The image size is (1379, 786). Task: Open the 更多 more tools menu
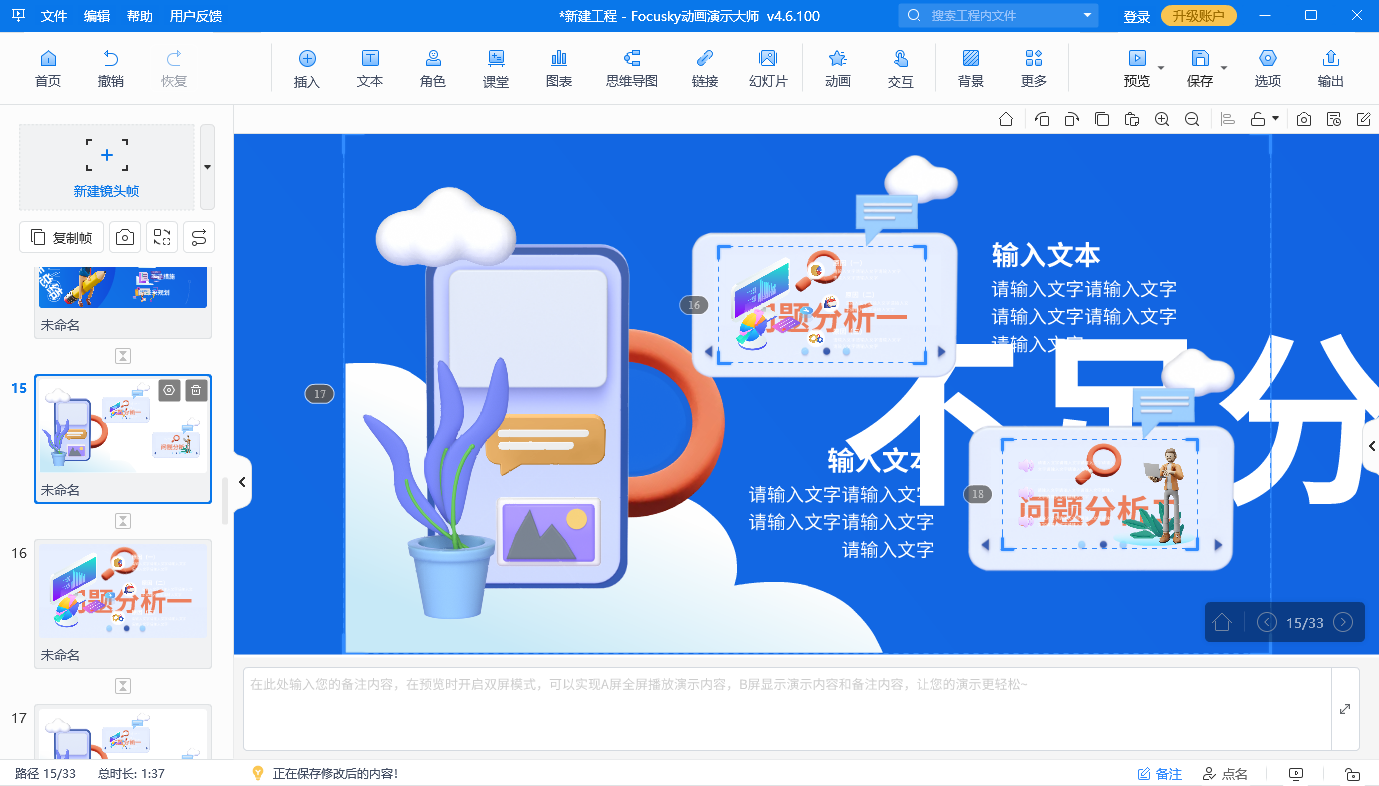1034,69
